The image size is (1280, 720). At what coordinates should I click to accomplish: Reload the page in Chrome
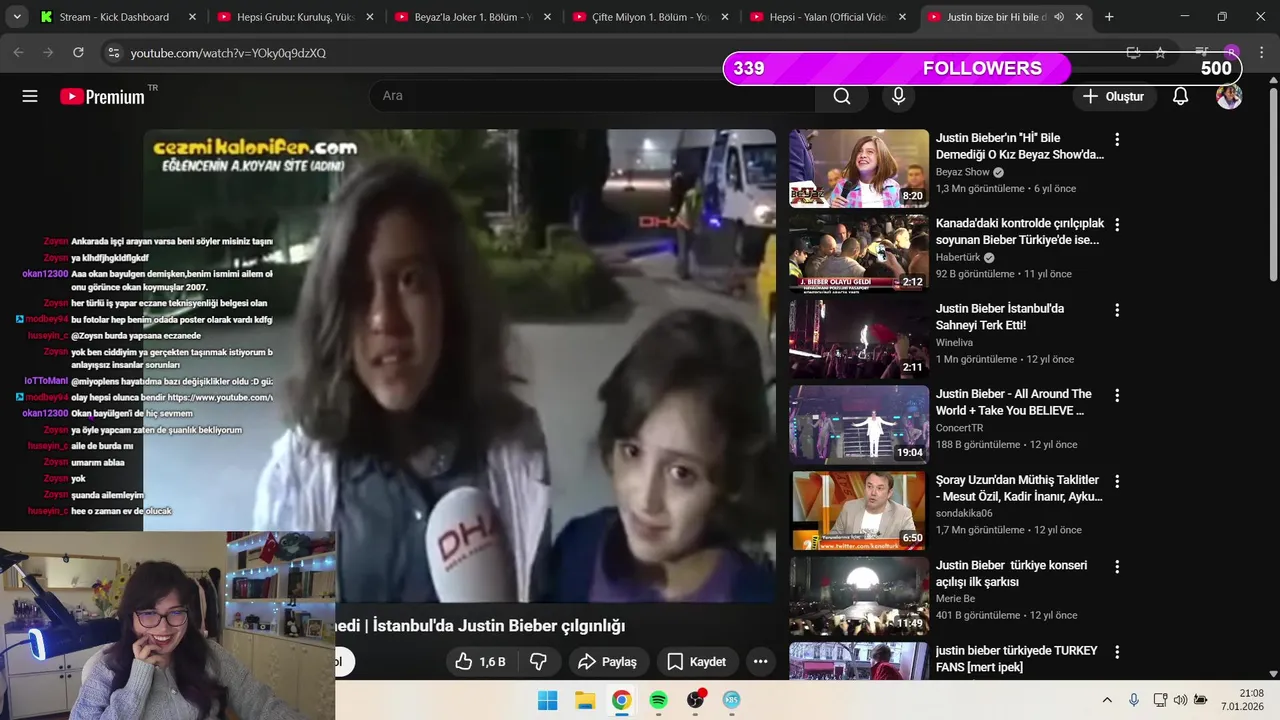pyautogui.click(x=77, y=52)
